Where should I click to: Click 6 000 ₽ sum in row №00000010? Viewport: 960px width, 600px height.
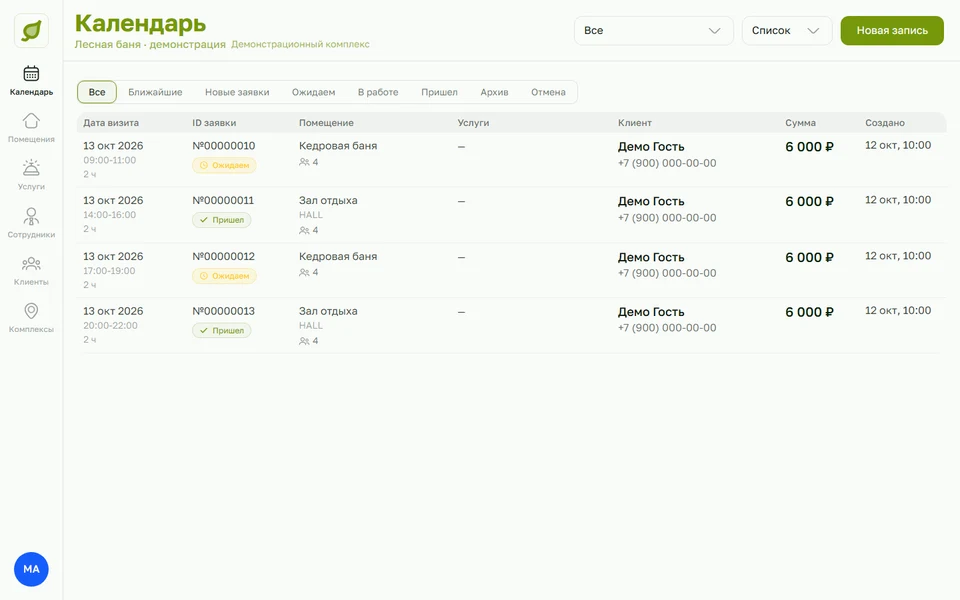809,147
